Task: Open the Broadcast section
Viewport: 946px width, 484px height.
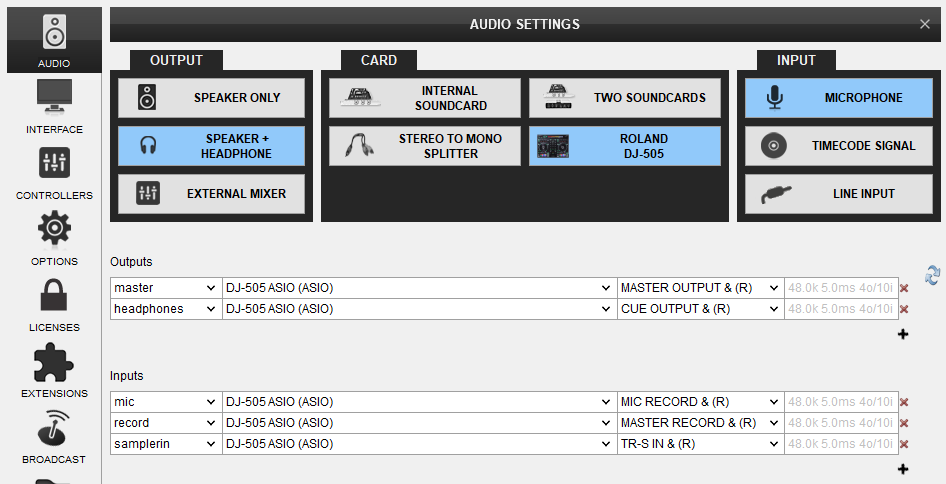Action: 54,436
